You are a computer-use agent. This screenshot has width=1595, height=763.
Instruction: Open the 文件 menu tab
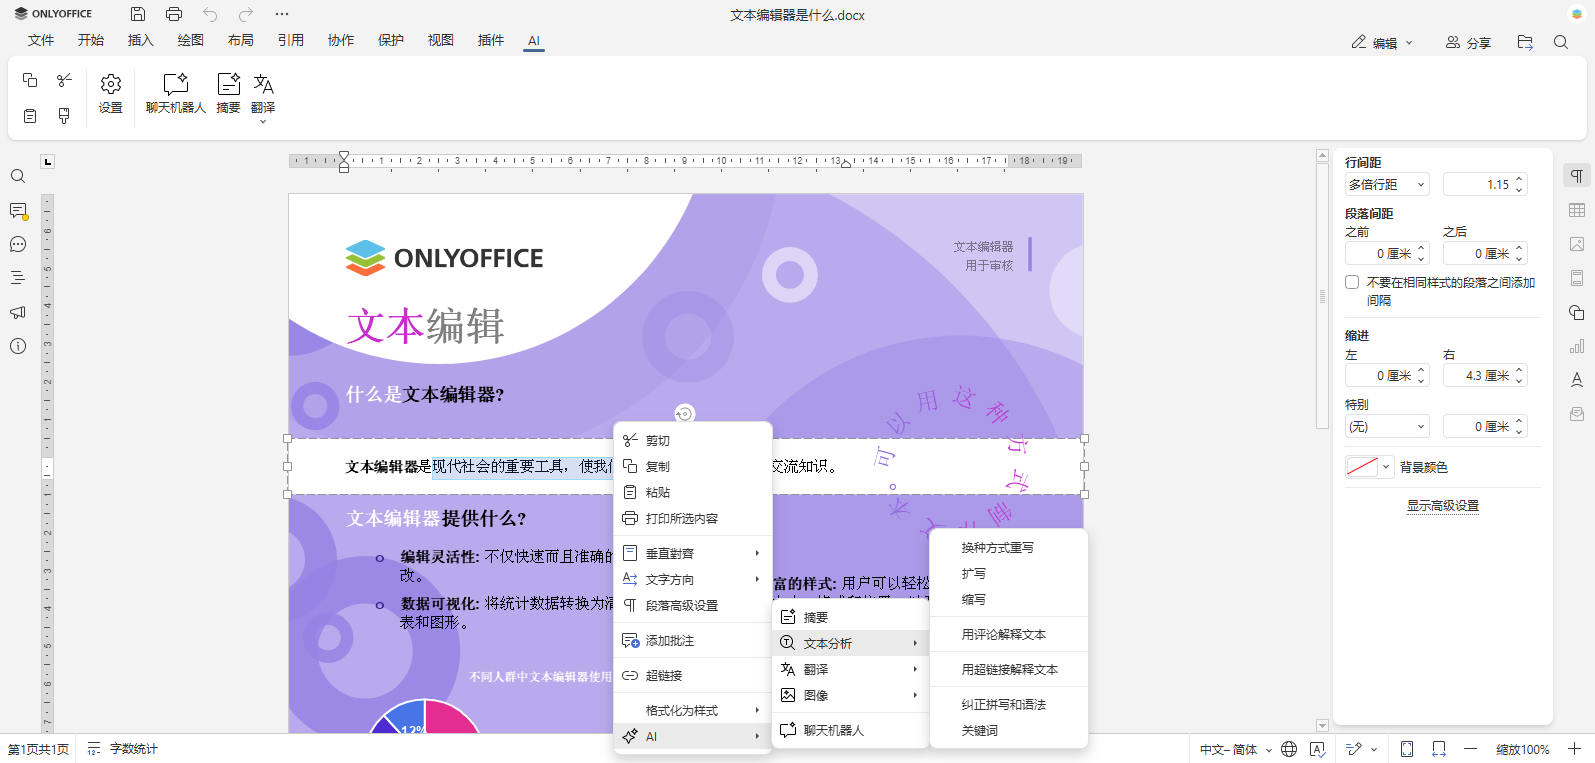coord(41,40)
